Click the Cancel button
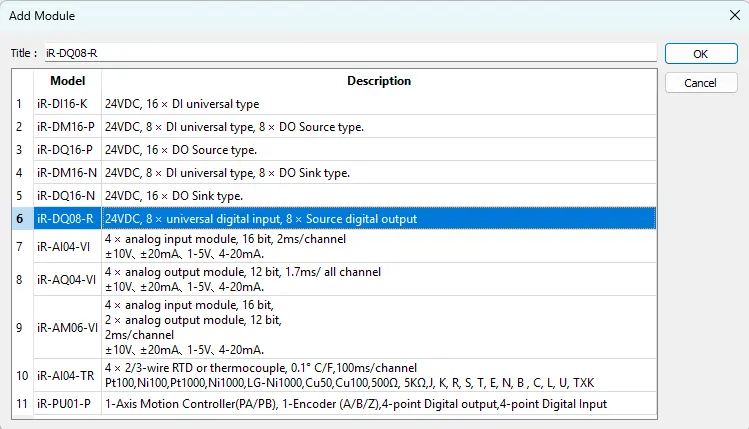This screenshot has width=749, height=429. 701,83
